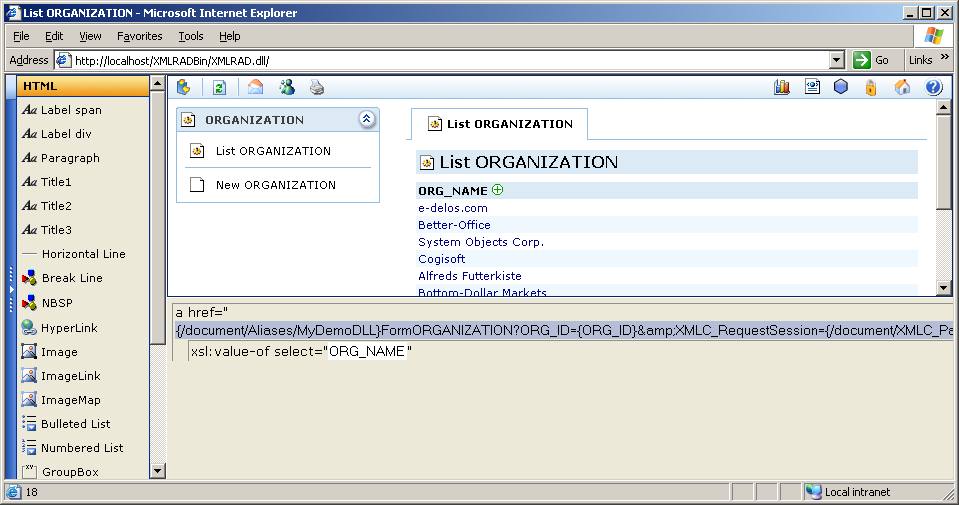Collapse the ORGANIZATION panel with chevron button

[x=367, y=120]
